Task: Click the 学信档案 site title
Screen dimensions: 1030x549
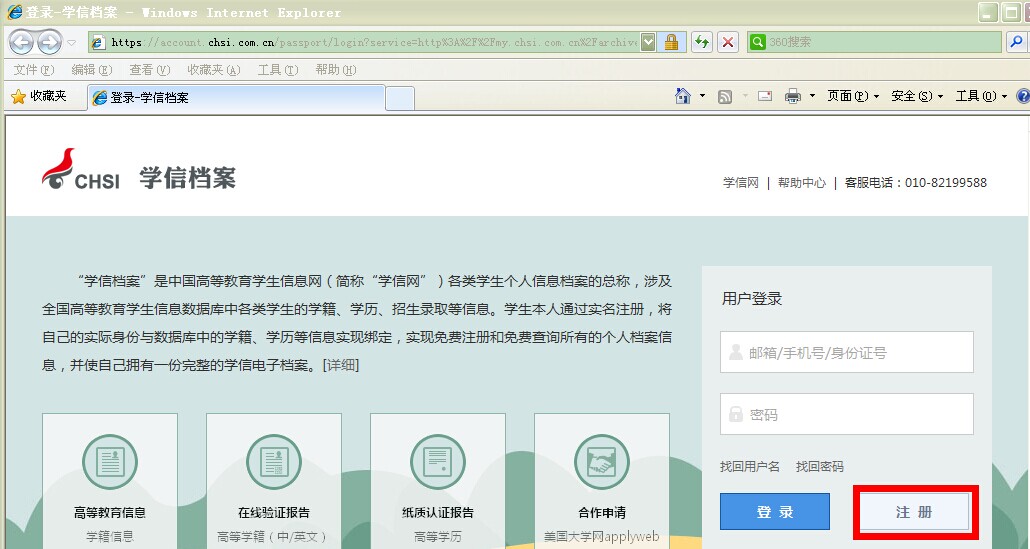Action: pos(187,177)
